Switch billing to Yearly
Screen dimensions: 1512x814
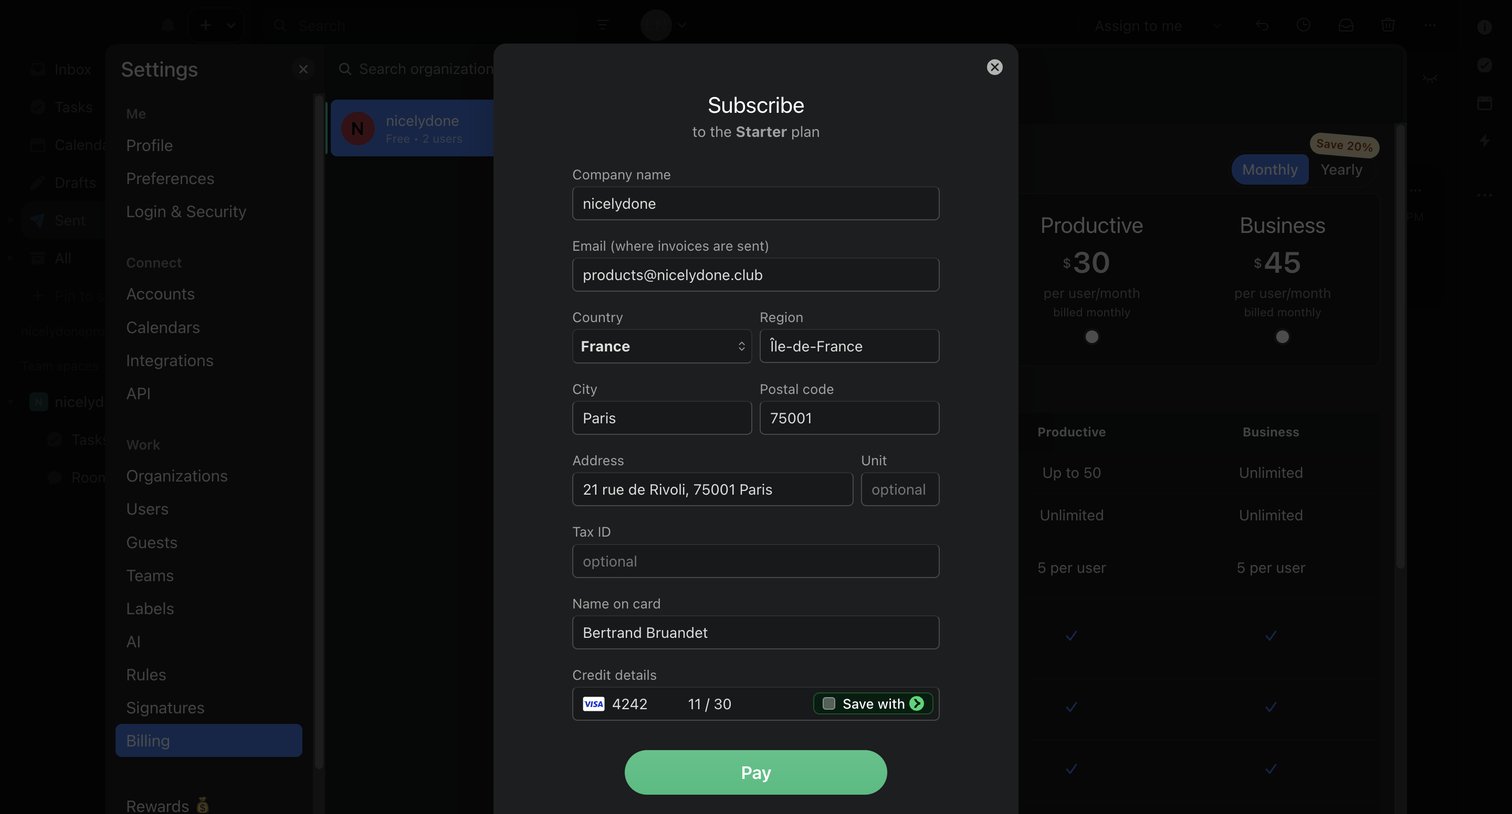(1341, 170)
